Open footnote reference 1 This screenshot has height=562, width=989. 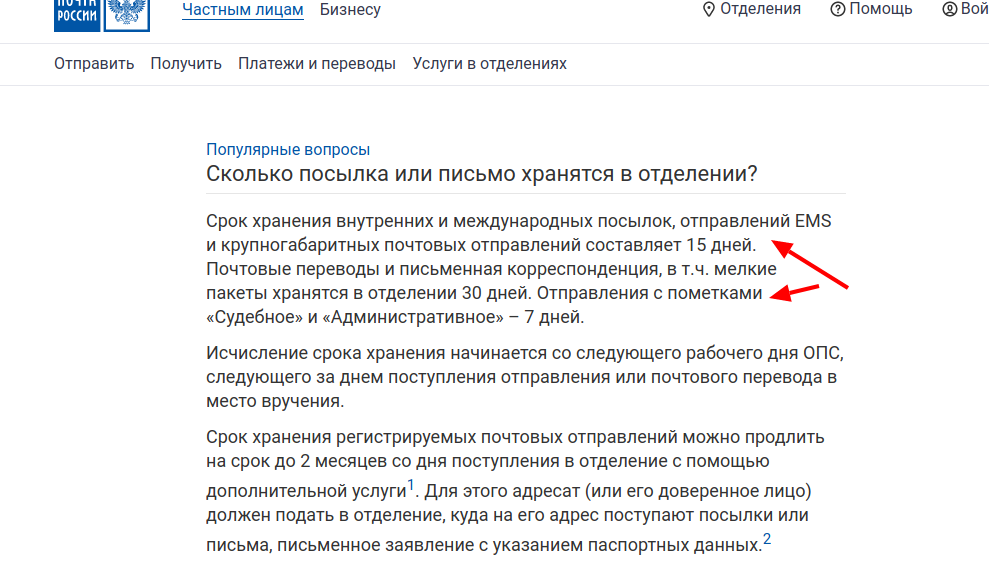[x=411, y=484]
